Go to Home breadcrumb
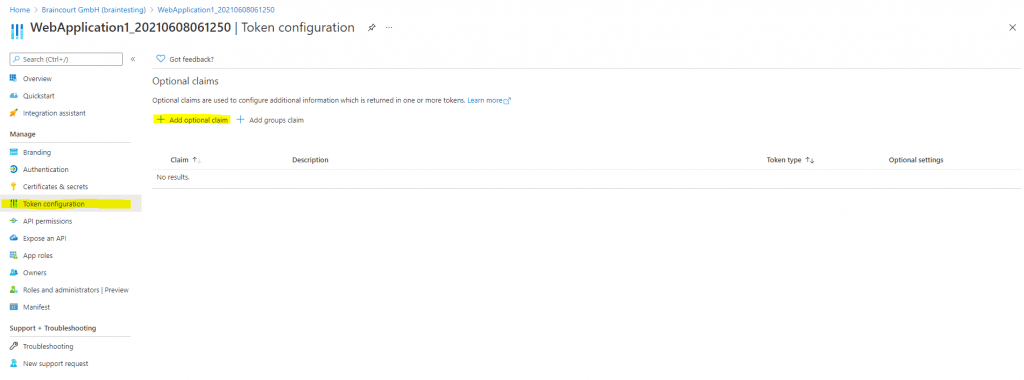The image size is (1024, 380). pyautogui.click(x=20, y=10)
